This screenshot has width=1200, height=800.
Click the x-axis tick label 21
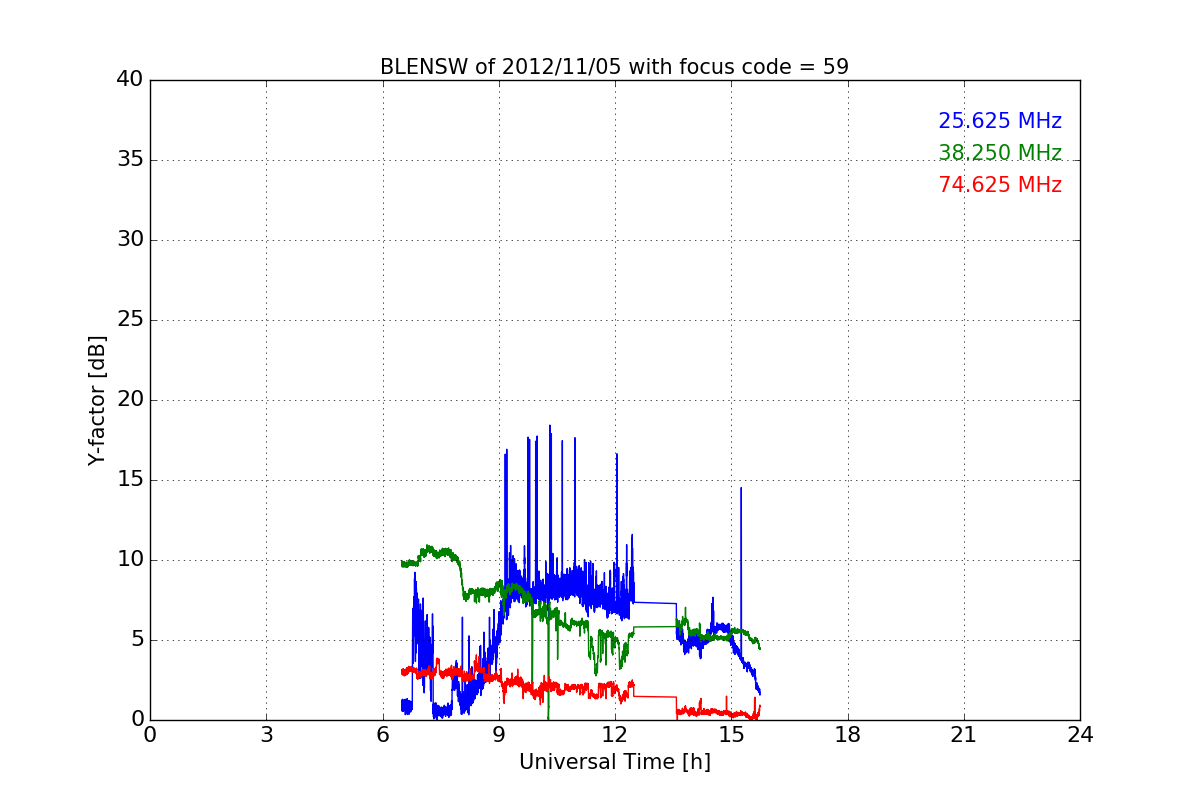point(964,735)
